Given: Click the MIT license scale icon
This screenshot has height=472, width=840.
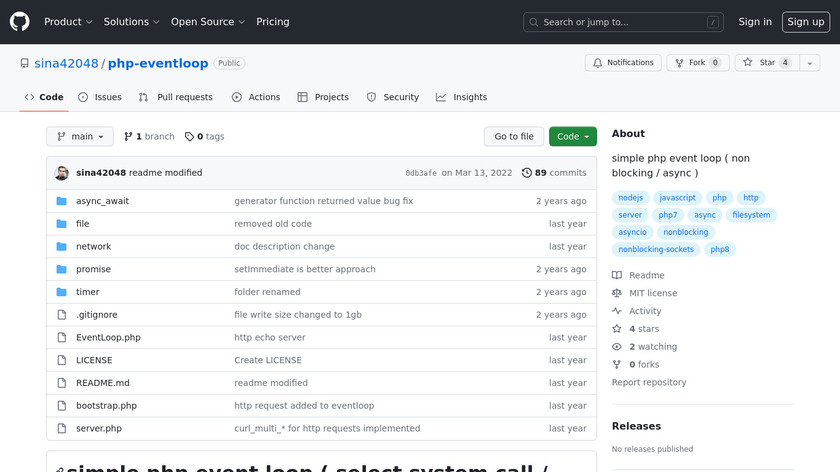Looking at the screenshot, I should (x=617, y=293).
